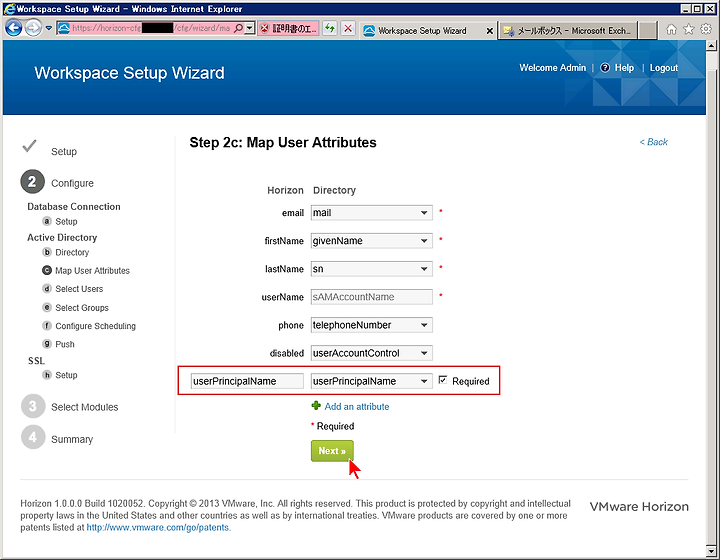The height and width of the screenshot is (560, 720).
Task: Click 'f' bullet icon beside Configure Scheduling
Action: tap(47, 325)
